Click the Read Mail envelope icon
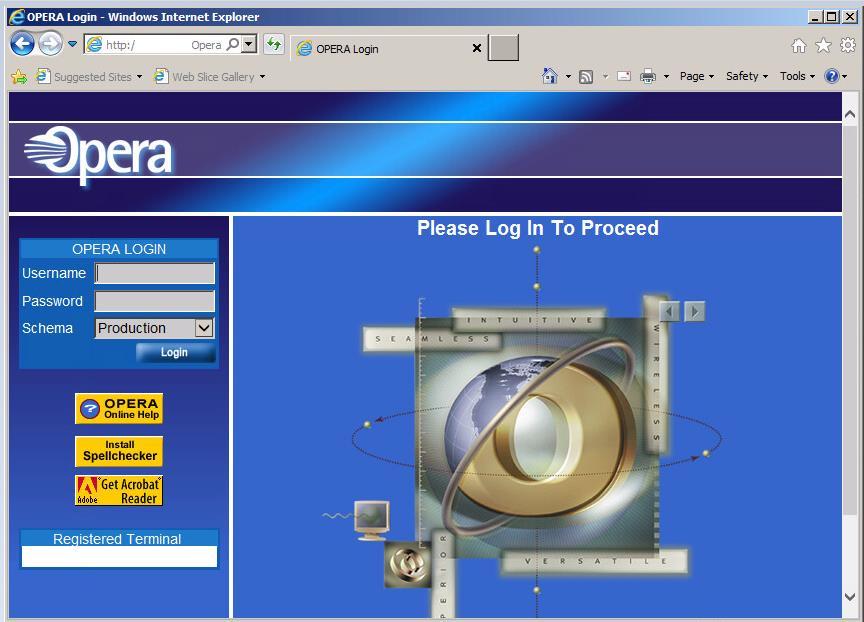The image size is (864, 622). (x=624, y=76)
